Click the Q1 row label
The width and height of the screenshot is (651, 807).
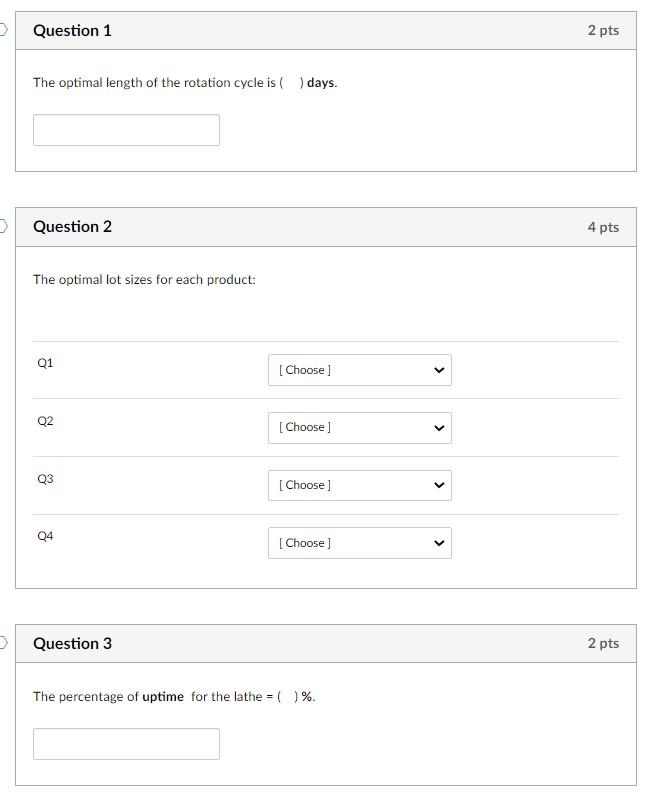44,362
